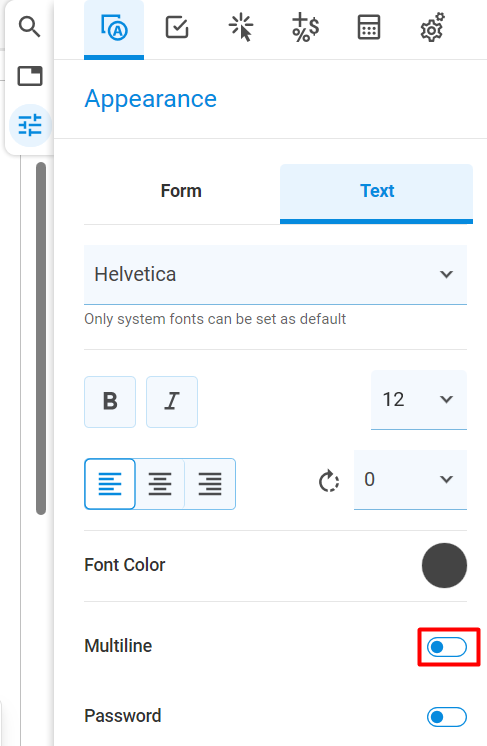Align text to the right
The image size is (487, 746).
pos(210,484)
